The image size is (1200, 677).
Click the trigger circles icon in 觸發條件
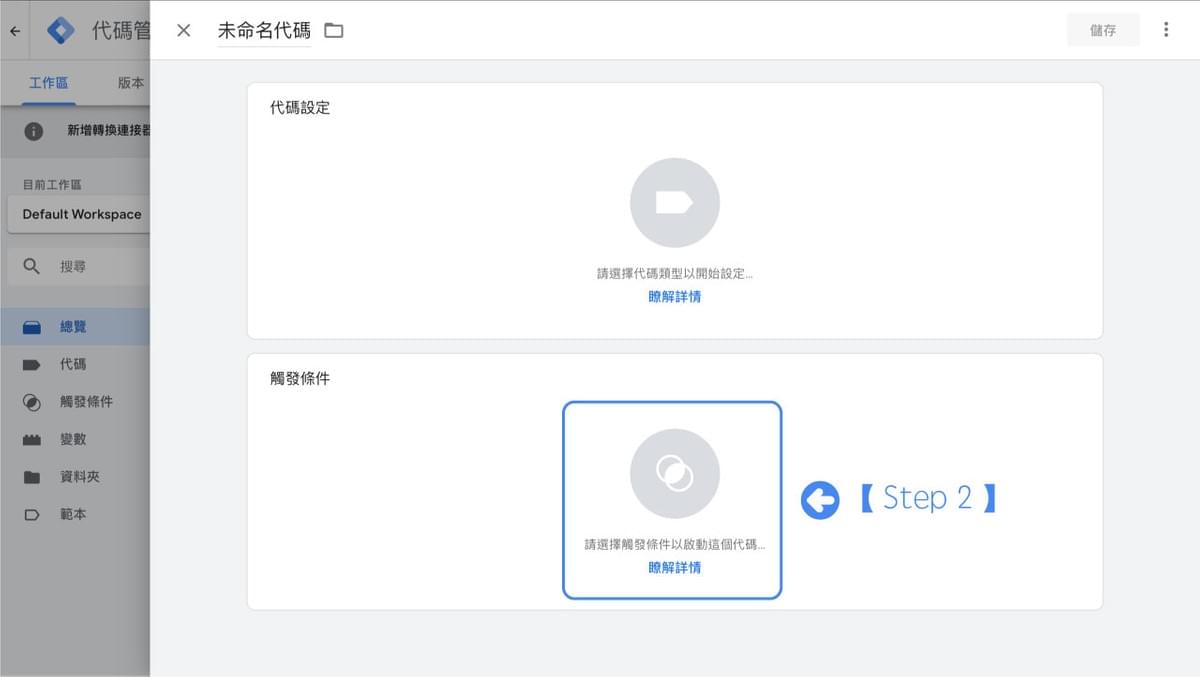pos(675,473)
